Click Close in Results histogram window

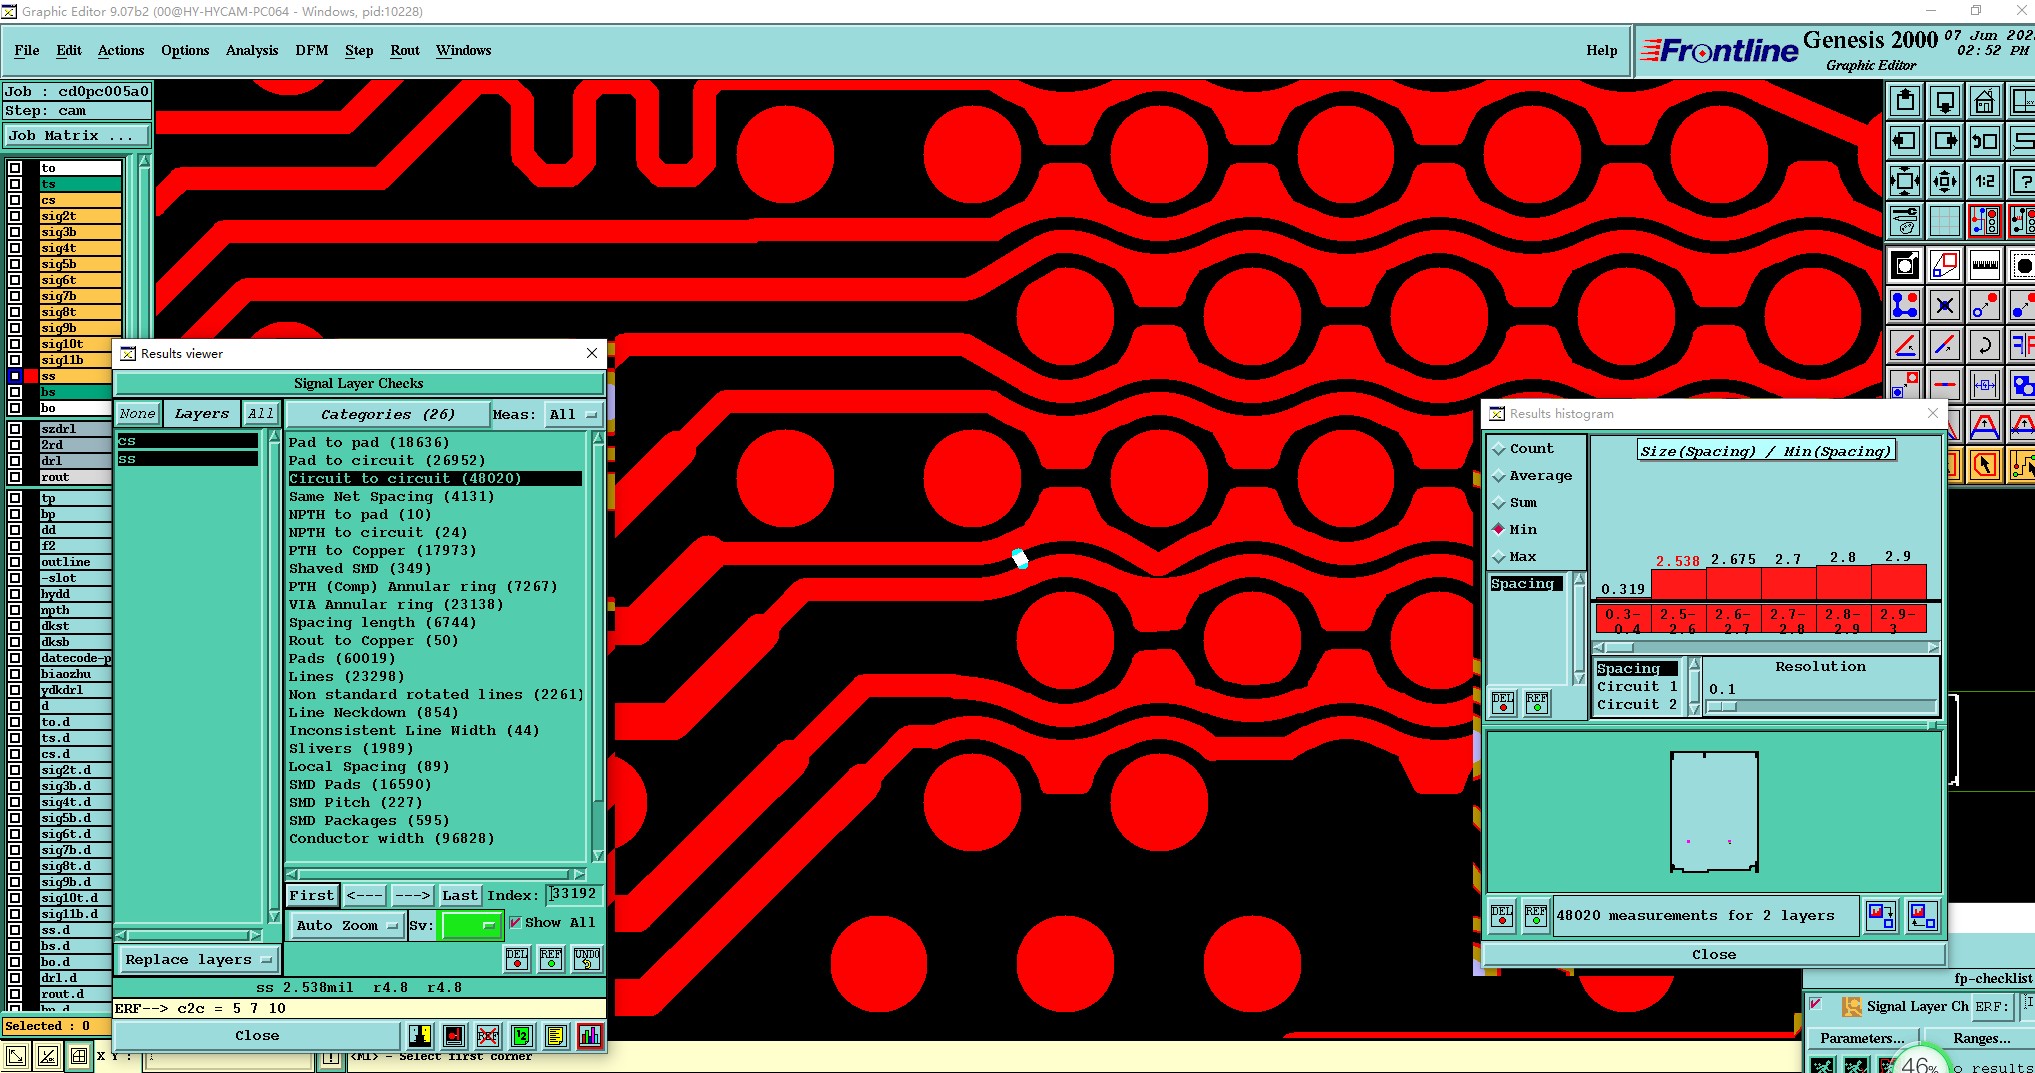click(1713, 954)
